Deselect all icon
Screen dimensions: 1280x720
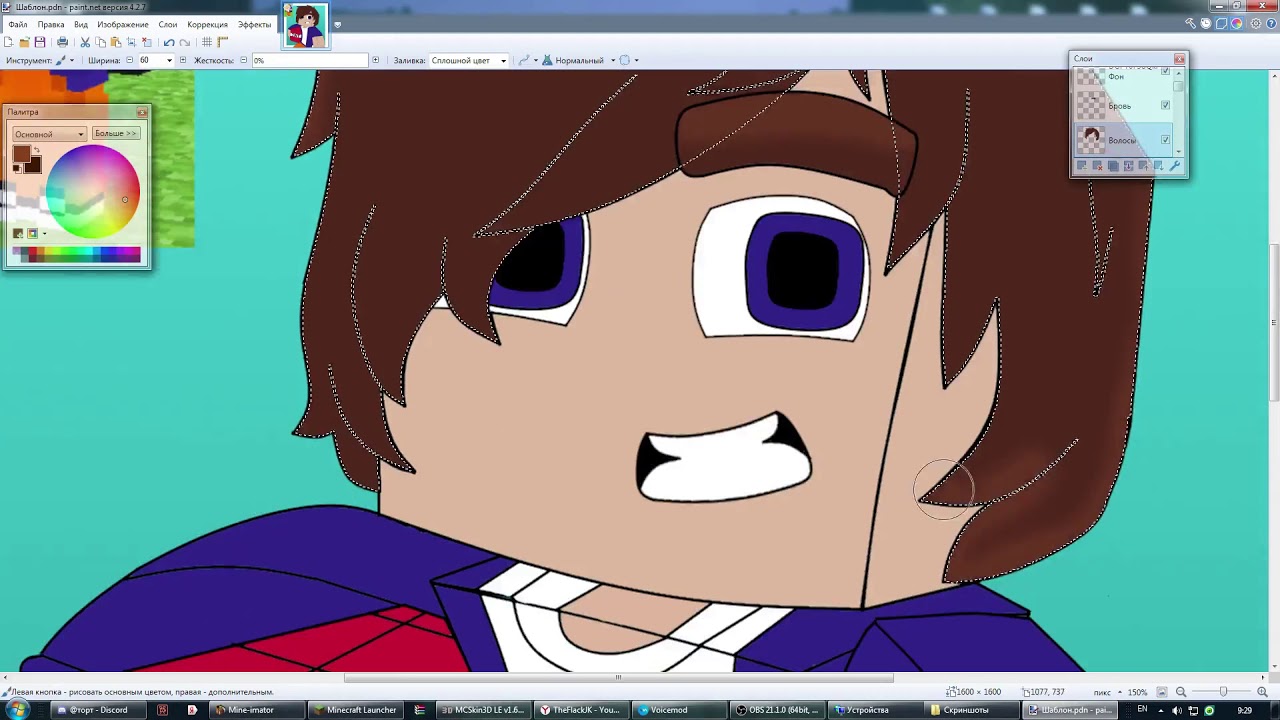147,42
